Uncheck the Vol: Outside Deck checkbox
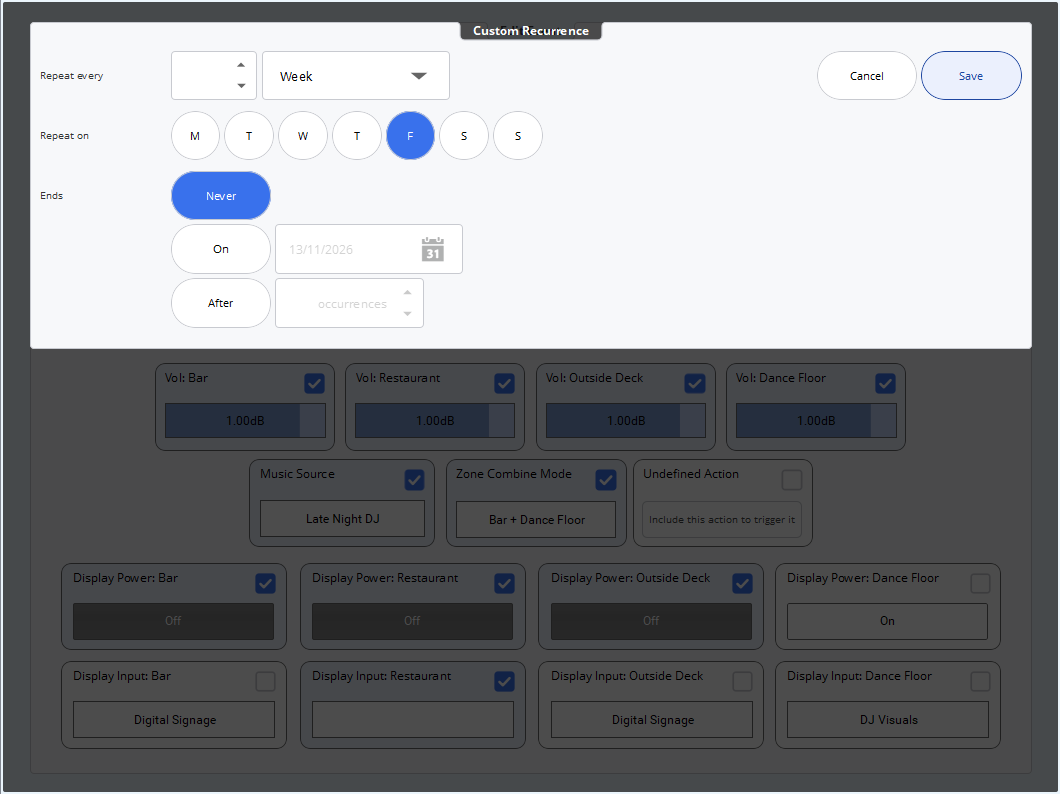 [x=695, y=383]
